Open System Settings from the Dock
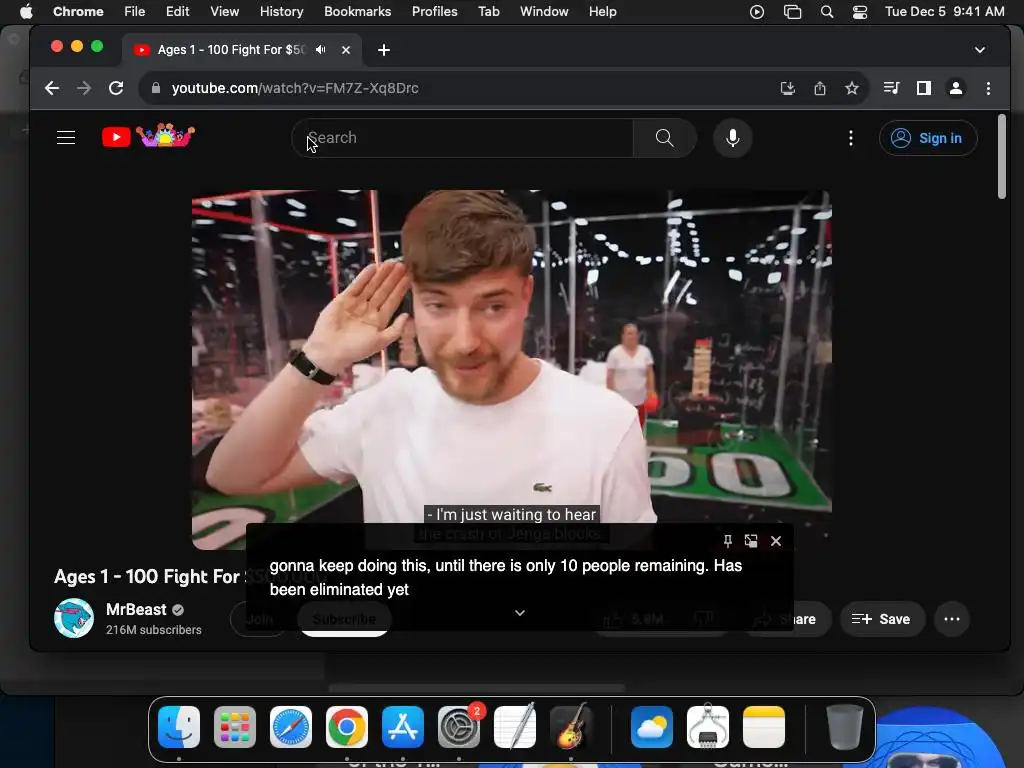Screen dimensions: 1024x768 pos(459,727)
